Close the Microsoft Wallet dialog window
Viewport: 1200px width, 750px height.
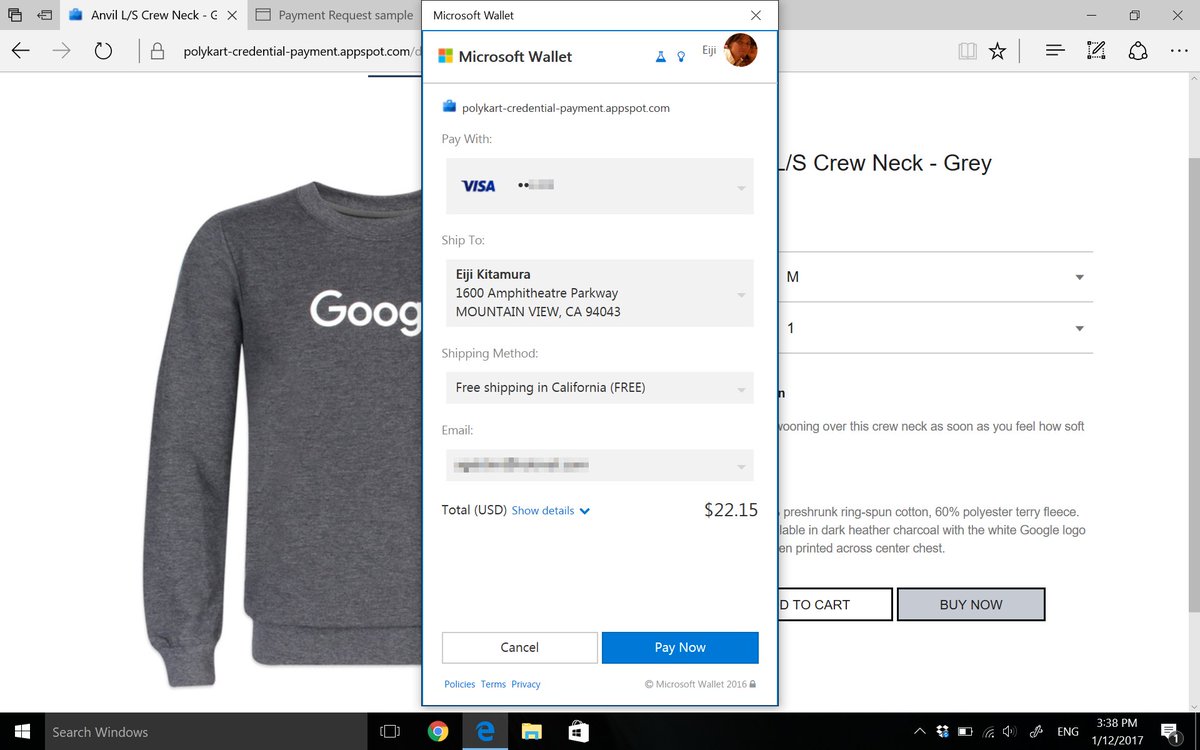[756, 15]
